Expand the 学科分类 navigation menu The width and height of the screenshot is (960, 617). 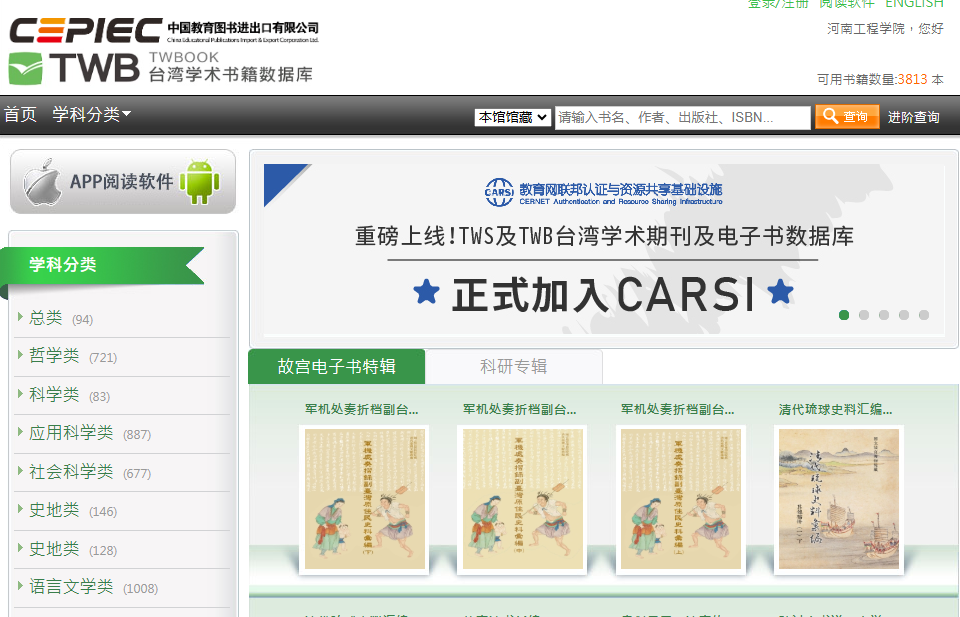[x=91, y=114]
